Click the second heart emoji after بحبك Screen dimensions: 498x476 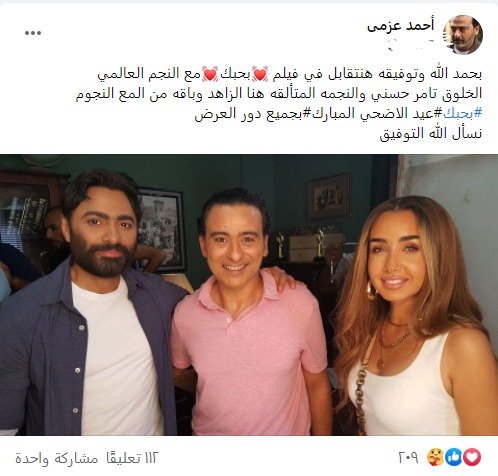(x=210, y=74)
